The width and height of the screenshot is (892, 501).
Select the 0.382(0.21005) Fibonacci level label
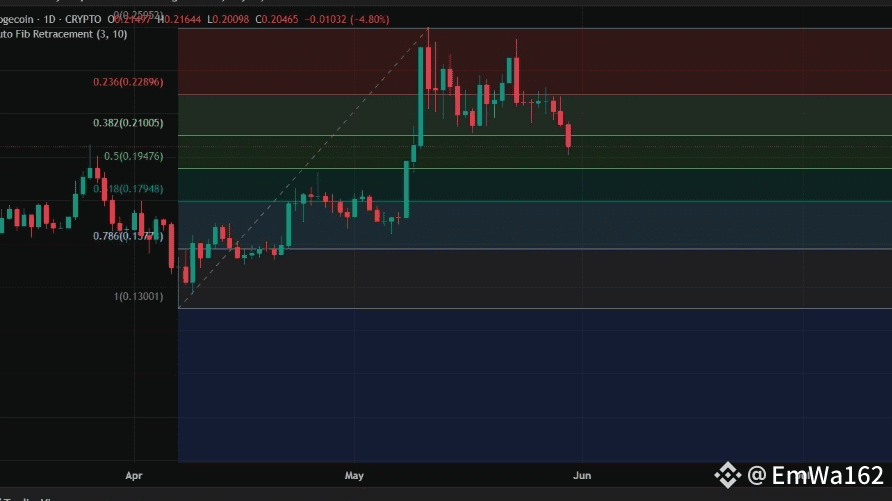point(128,123)
